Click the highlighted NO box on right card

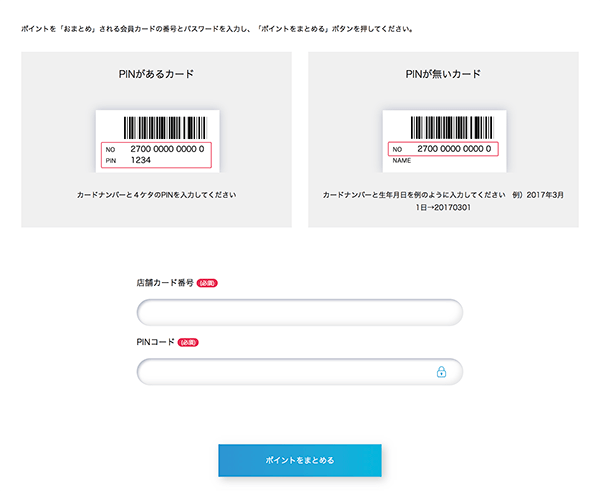tap(443, 149)
